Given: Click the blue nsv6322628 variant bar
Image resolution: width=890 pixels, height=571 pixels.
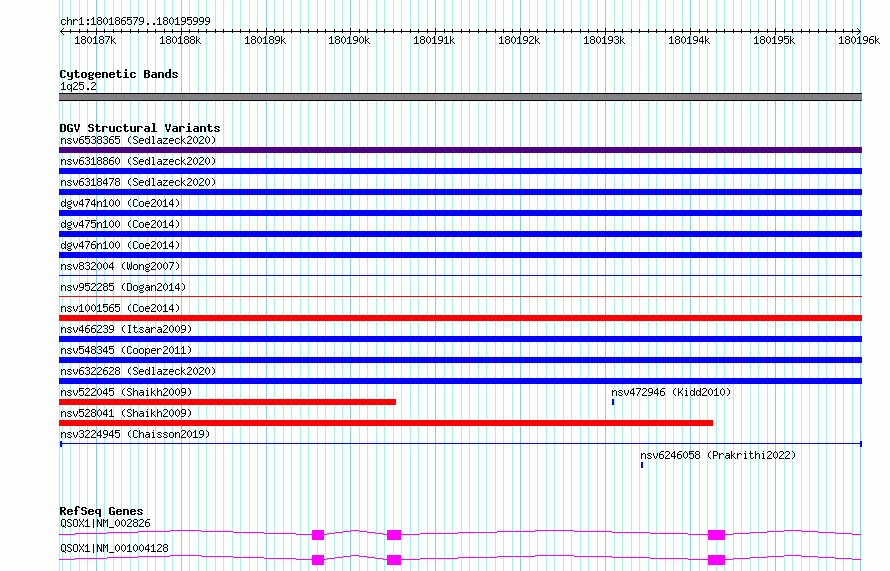Looking at the screenshot, I should (460, 381).
